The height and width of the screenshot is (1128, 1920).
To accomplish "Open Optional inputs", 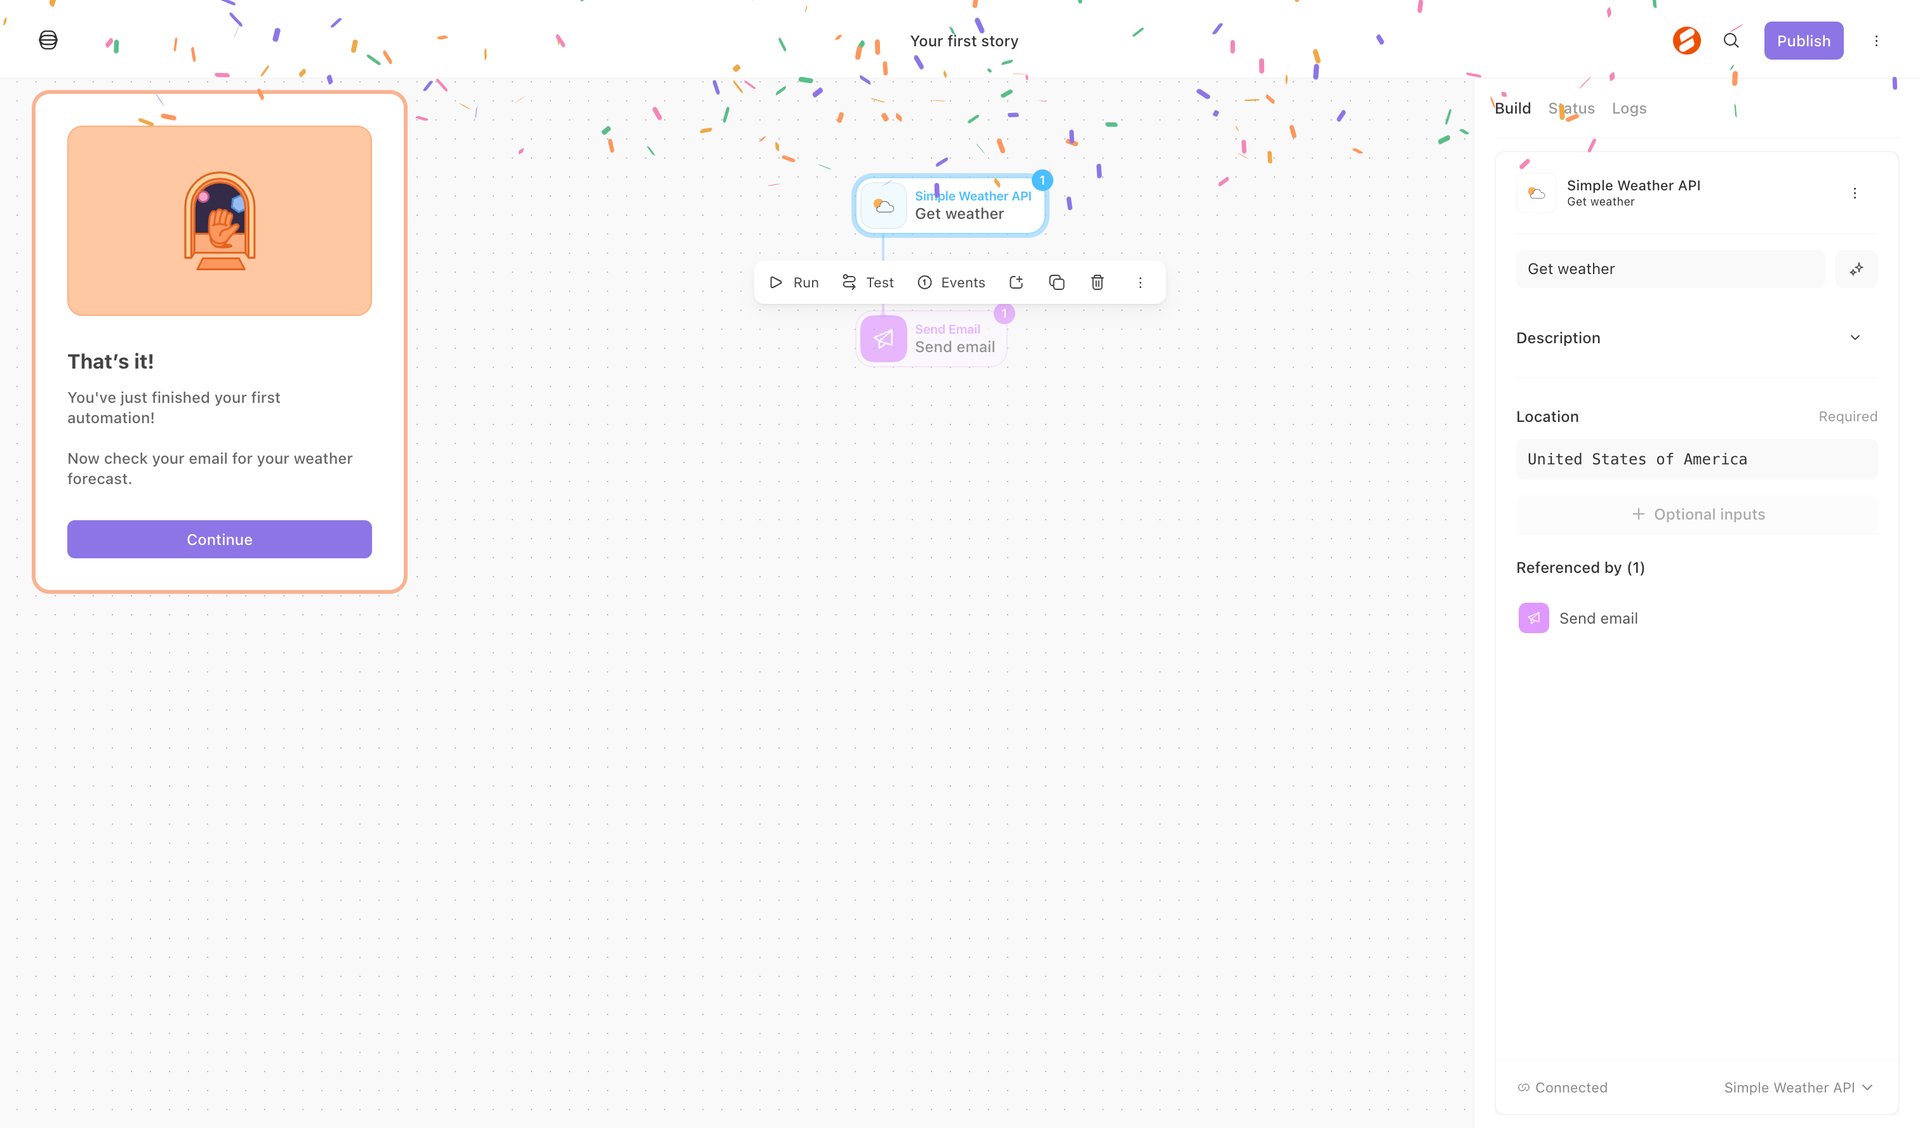I will coord(1697,514).
